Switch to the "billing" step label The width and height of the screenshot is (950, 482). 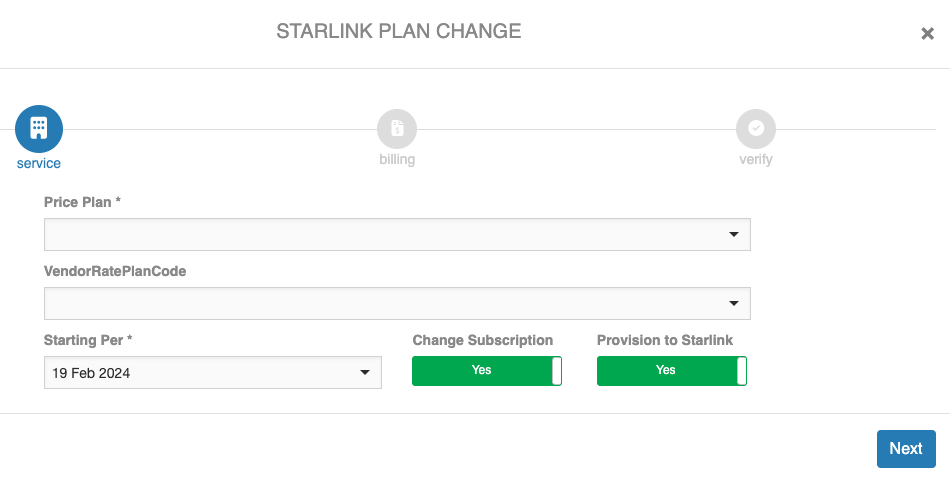(x=397, y=159)
